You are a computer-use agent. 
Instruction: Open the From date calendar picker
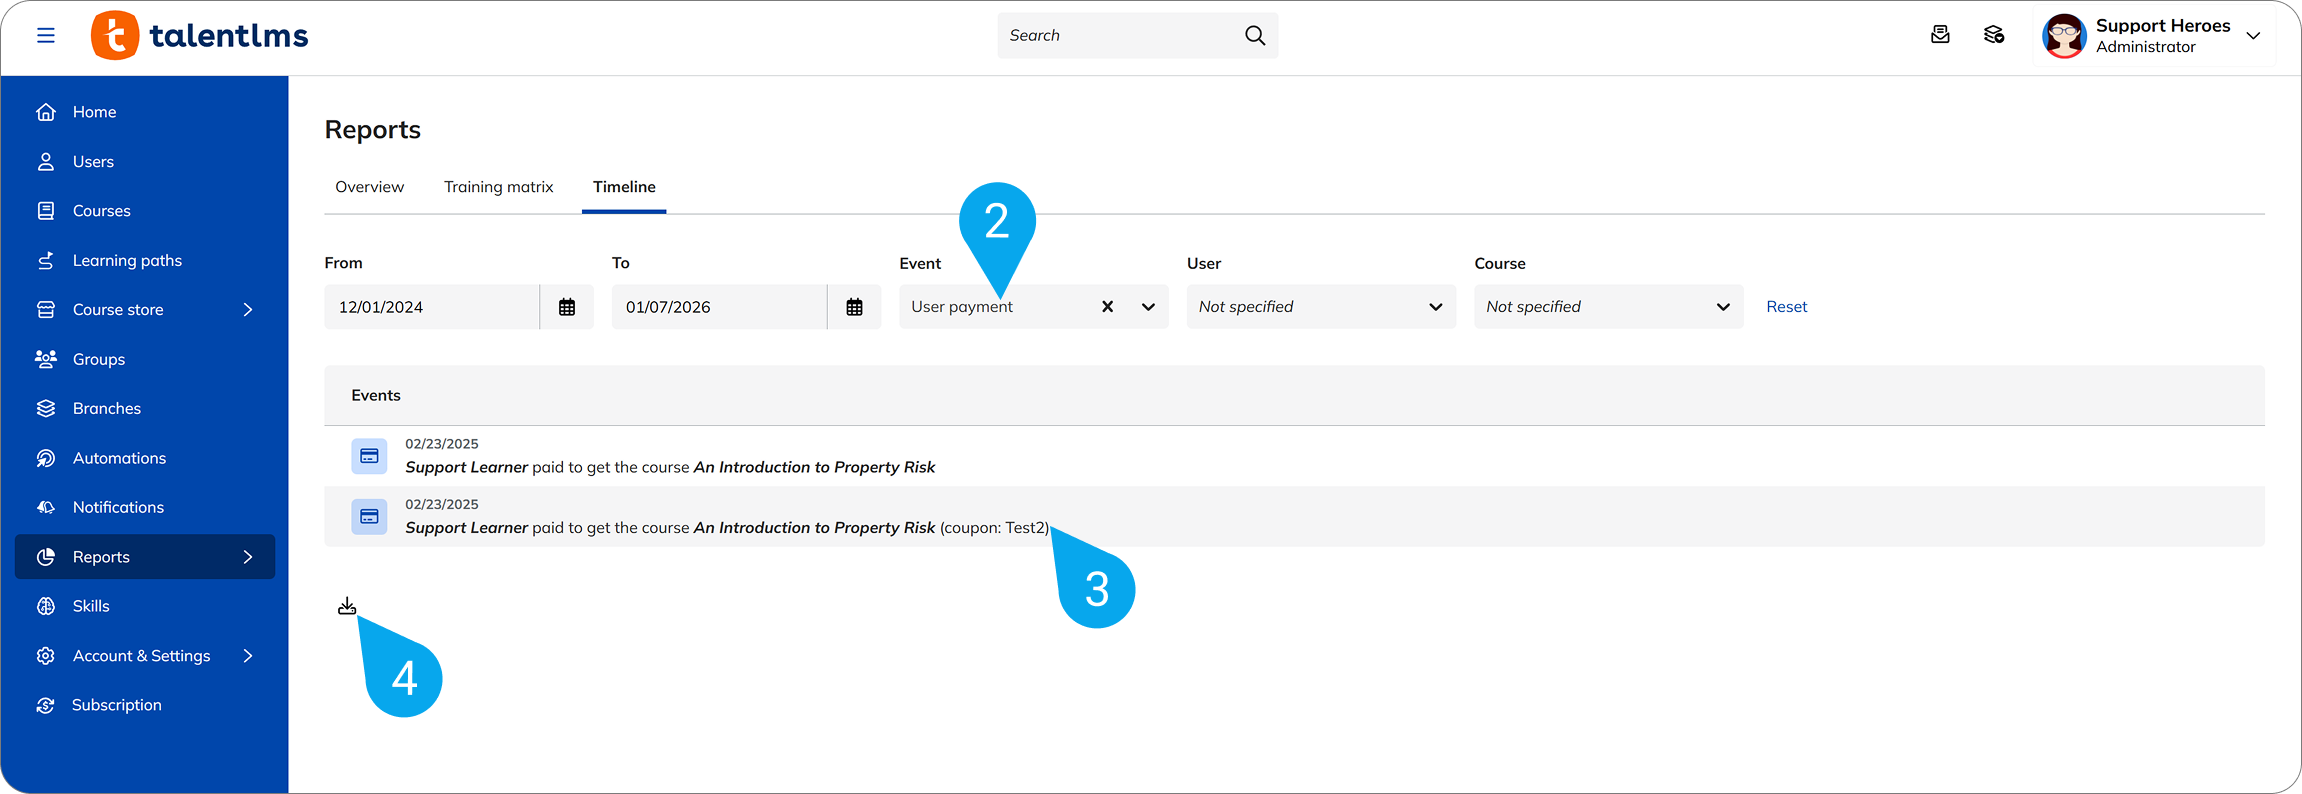click(567, 307)
